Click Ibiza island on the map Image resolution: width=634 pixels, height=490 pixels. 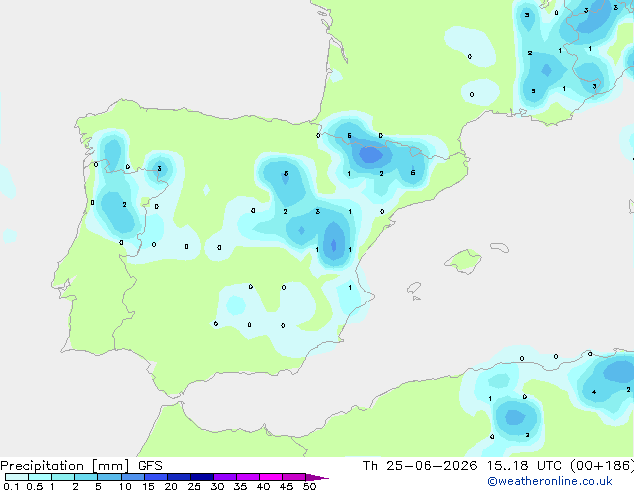coord(414,288)
